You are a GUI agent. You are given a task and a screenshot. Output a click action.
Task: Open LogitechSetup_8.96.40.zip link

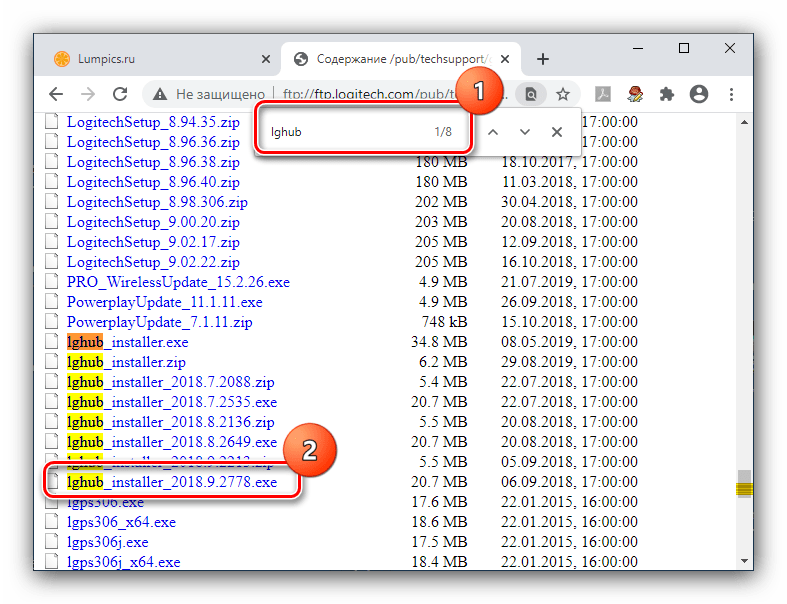(x=153, y=182)
